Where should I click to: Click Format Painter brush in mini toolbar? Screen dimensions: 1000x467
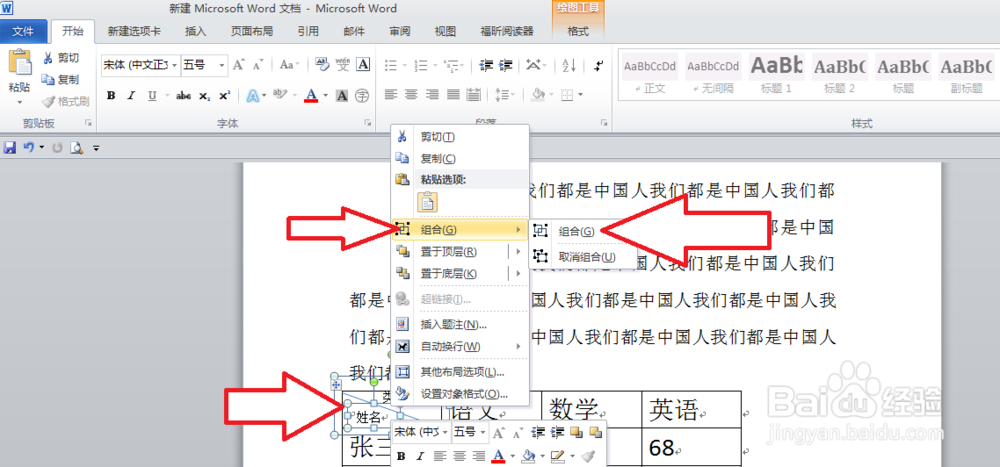(590, 456)
